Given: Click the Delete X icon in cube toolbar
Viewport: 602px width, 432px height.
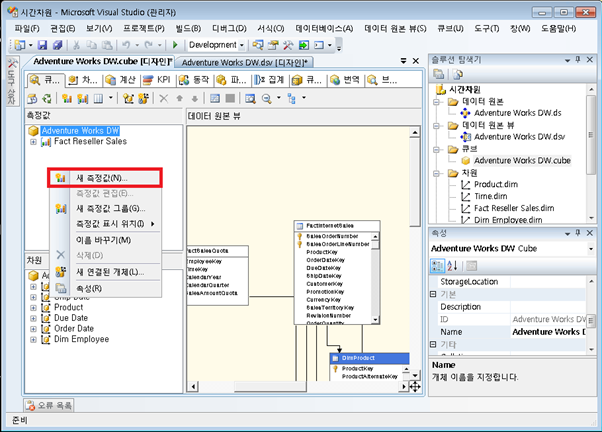Looking at the screenshot, I should (164, 99).
